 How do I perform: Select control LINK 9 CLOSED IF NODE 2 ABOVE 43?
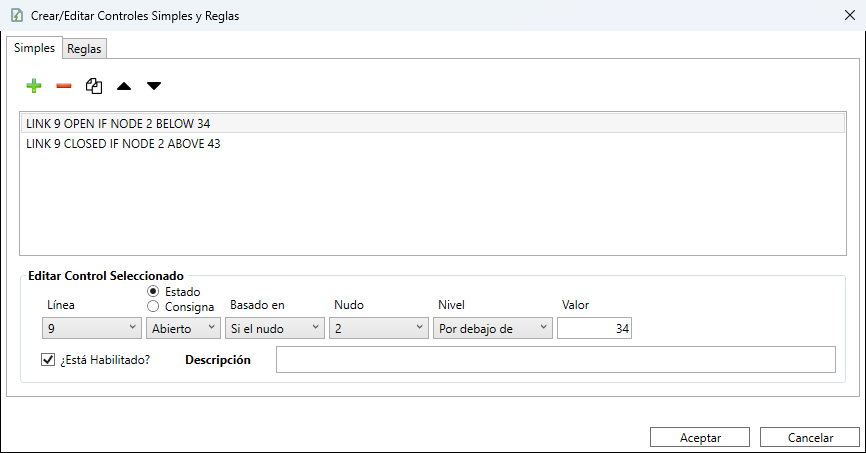click(x=432, y=144)
